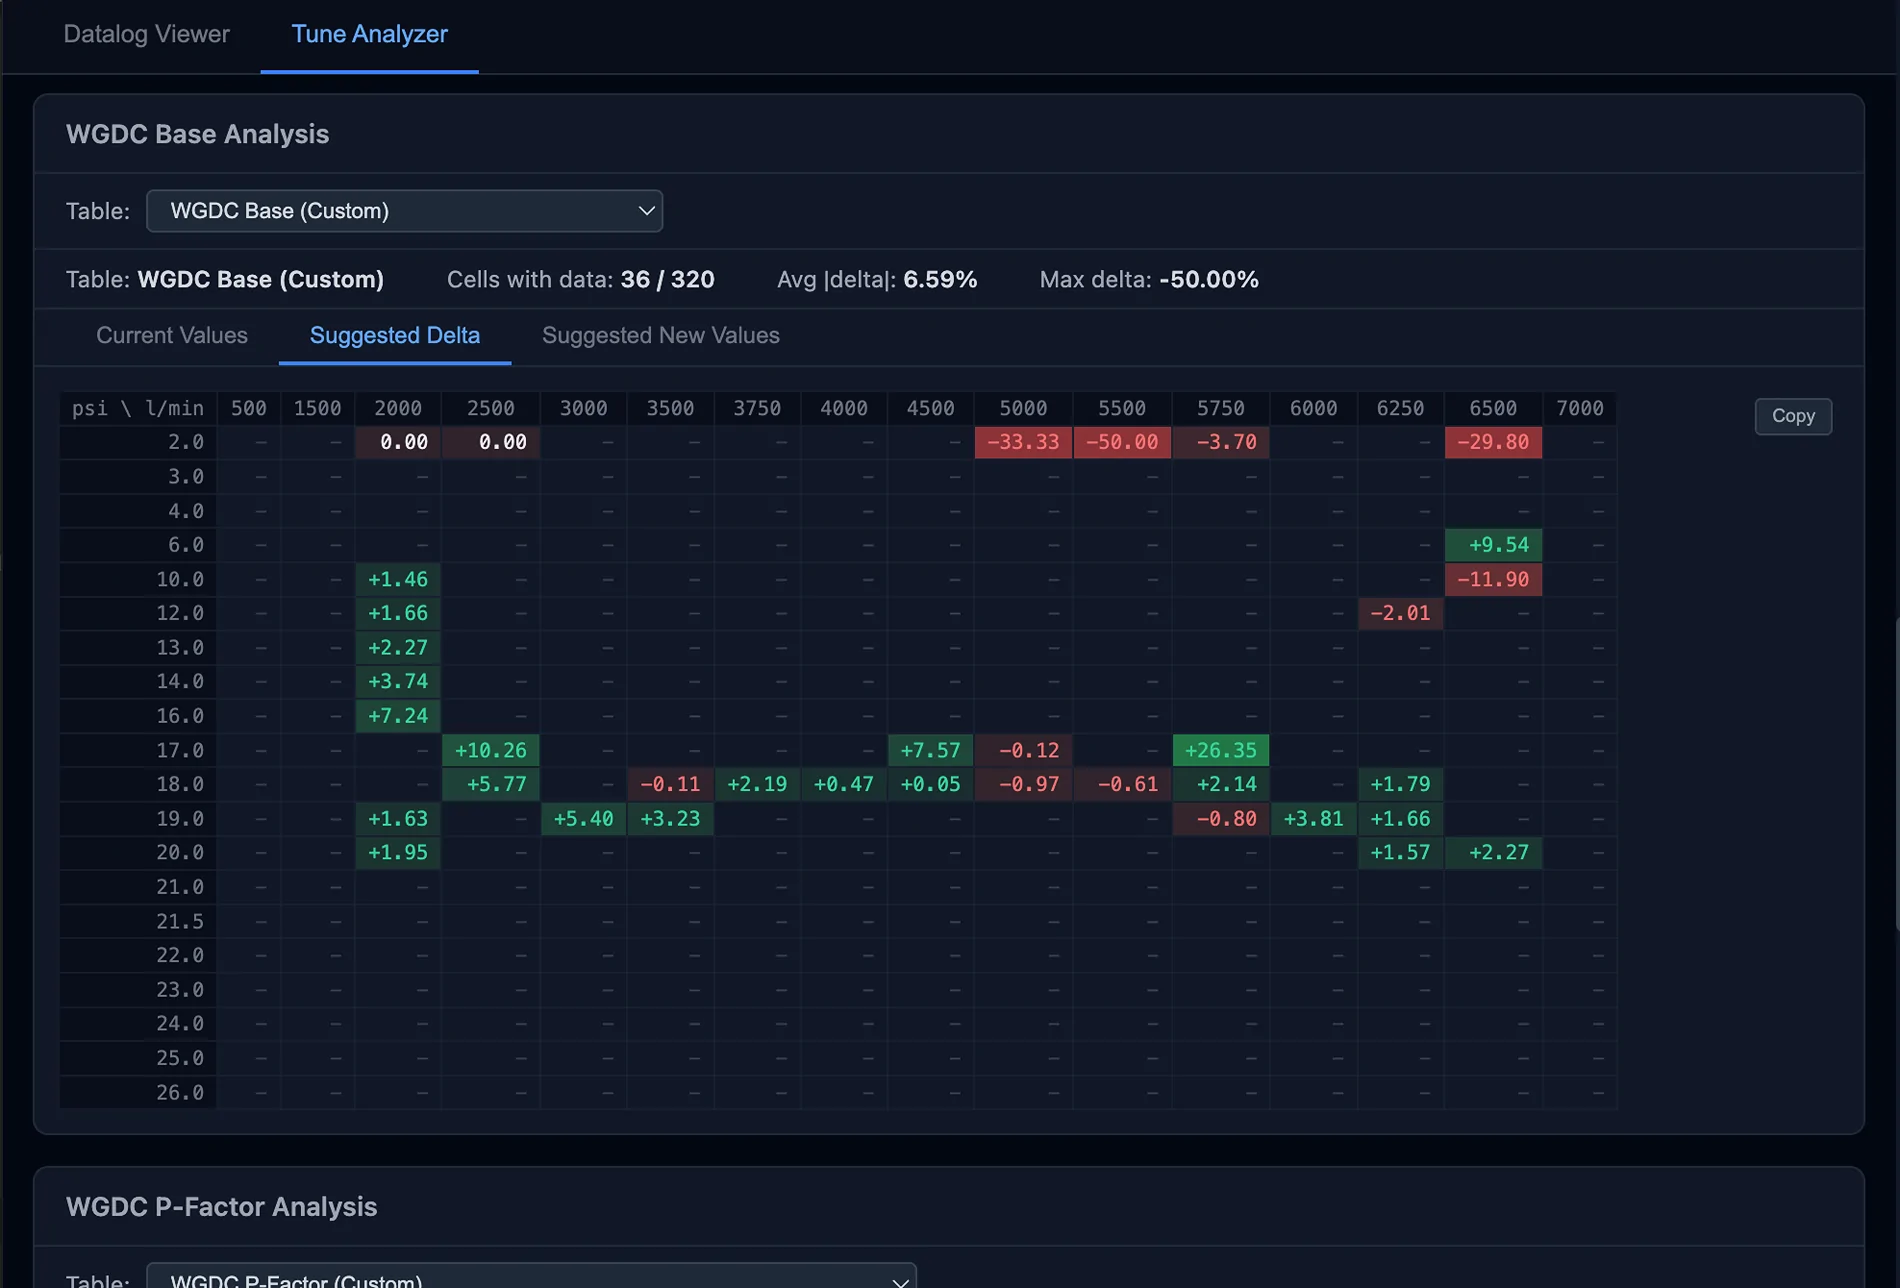Click the WGDC P-Factor Analysis heading

click(222, 1207)
